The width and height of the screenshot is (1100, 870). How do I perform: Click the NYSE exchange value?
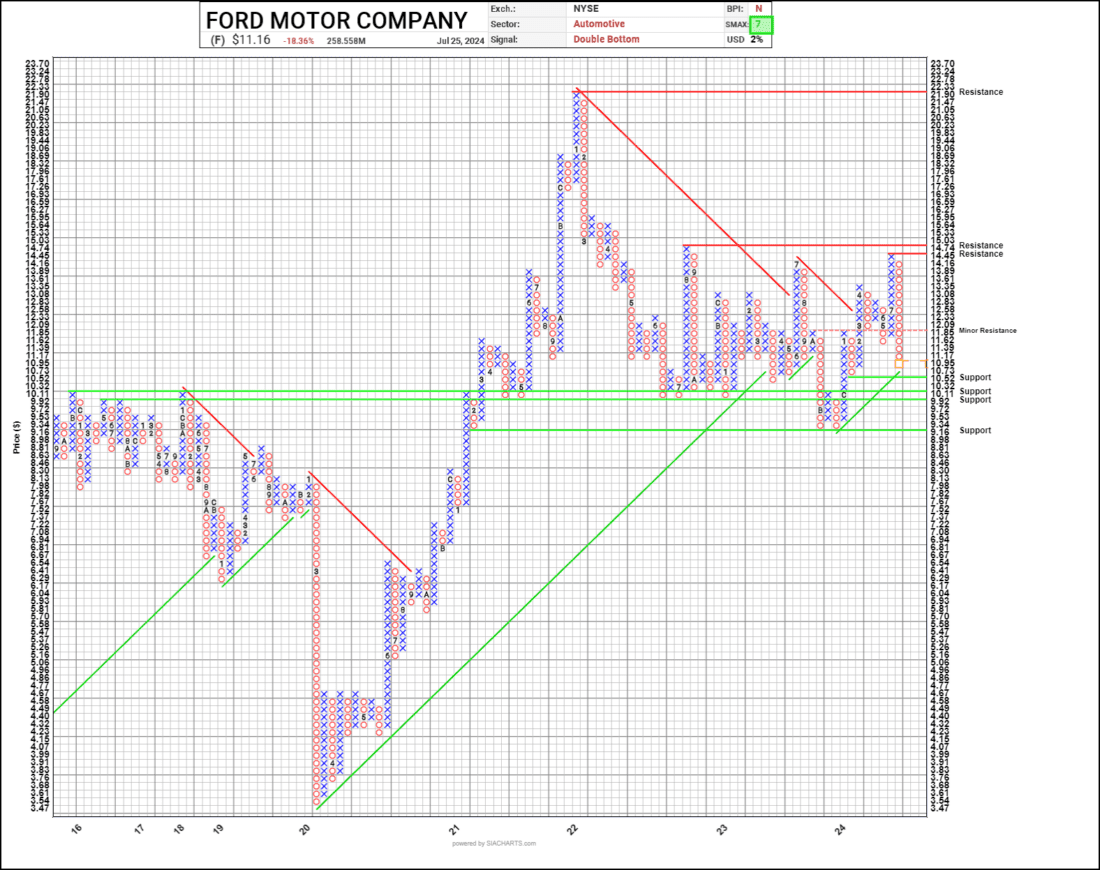coord(587,7)
